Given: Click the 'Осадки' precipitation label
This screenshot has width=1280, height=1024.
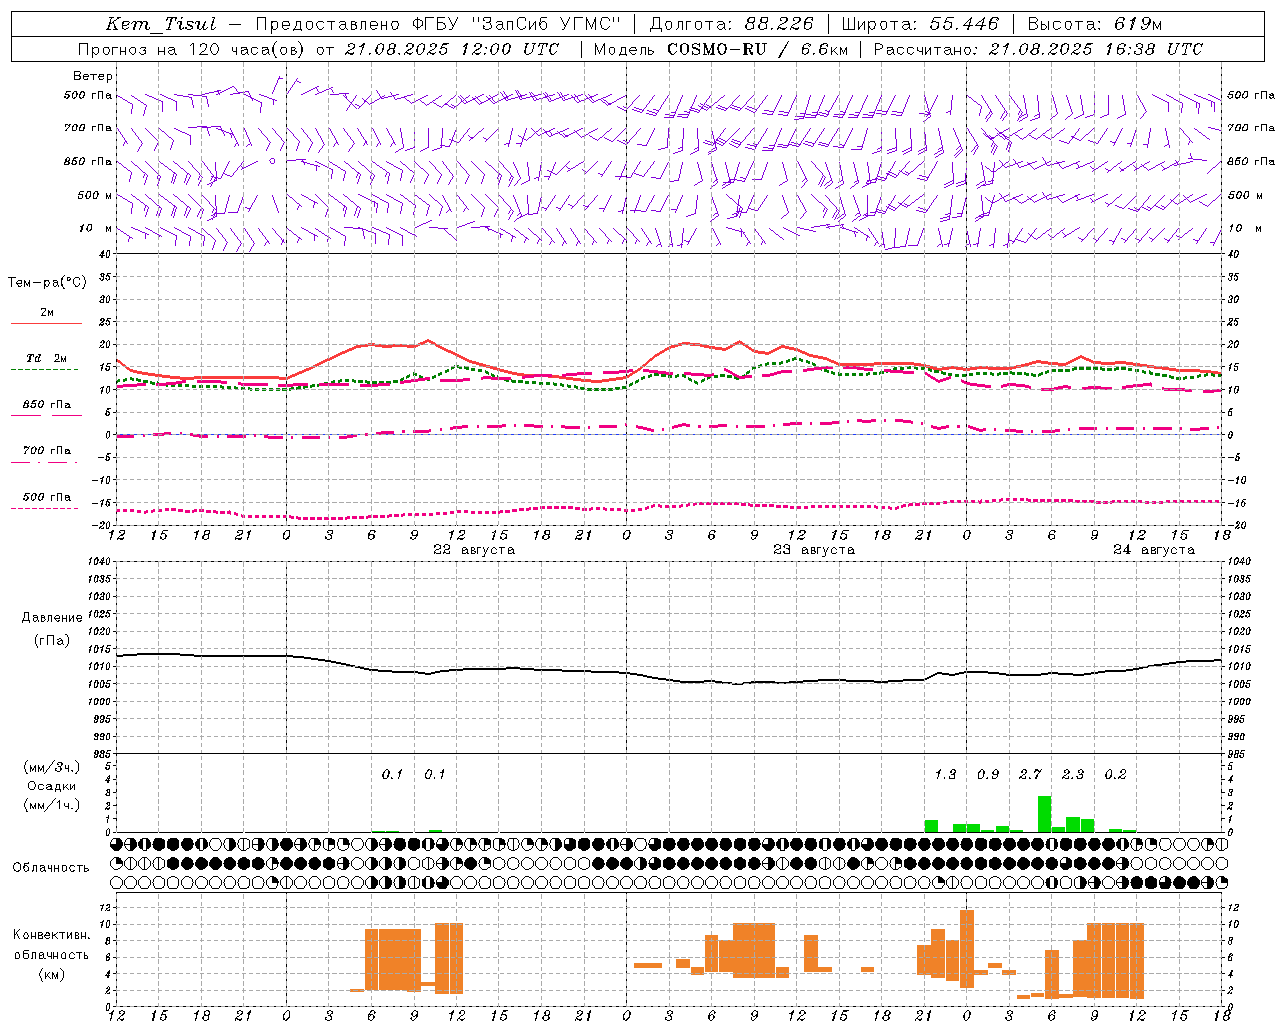Looking at the screenshot, I should click(x=52, y=786).
